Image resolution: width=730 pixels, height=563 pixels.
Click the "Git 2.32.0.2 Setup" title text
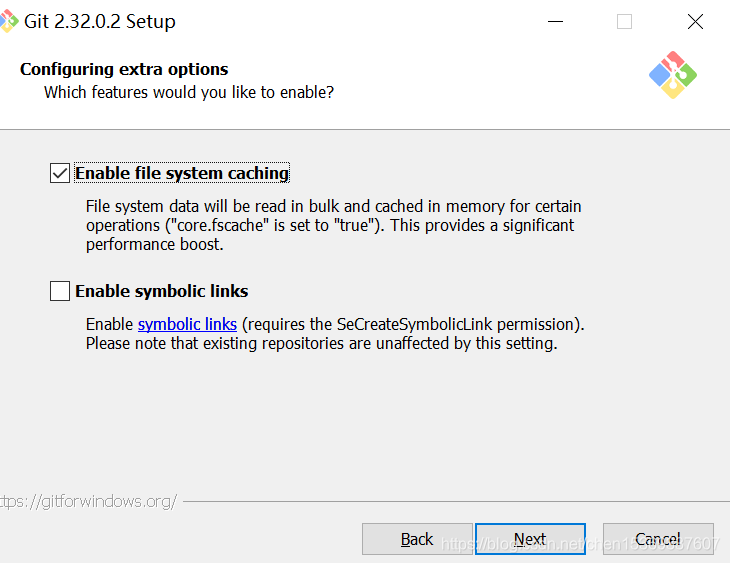pos(101,21)
